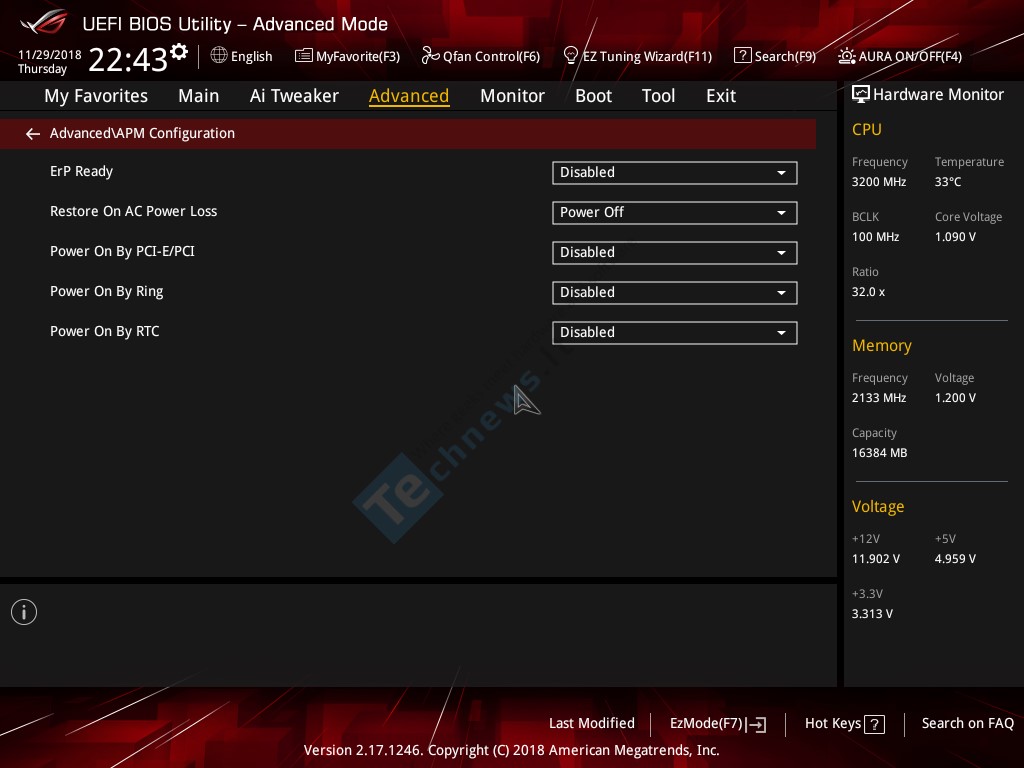Click the Version 2.17.1246 copyright text
The height and width of the screenshot is (768, 1024).
511,750
